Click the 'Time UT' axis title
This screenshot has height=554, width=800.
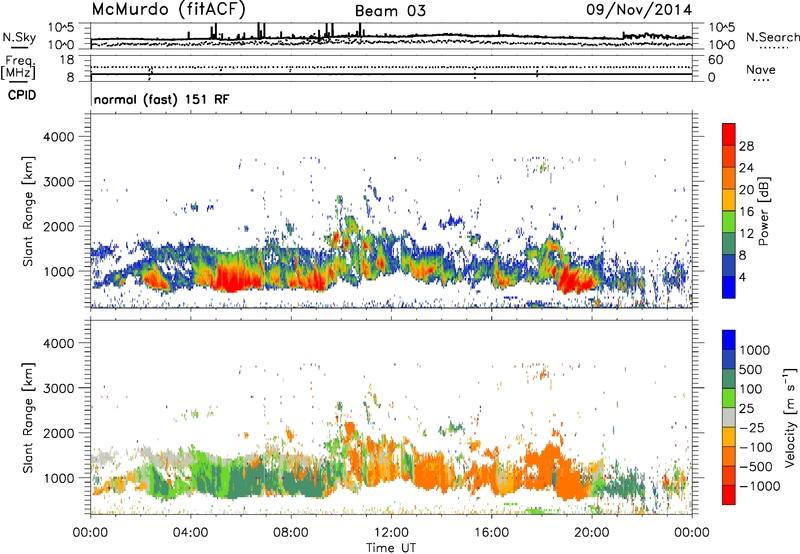pyautogui.click(x=391, y=548)
